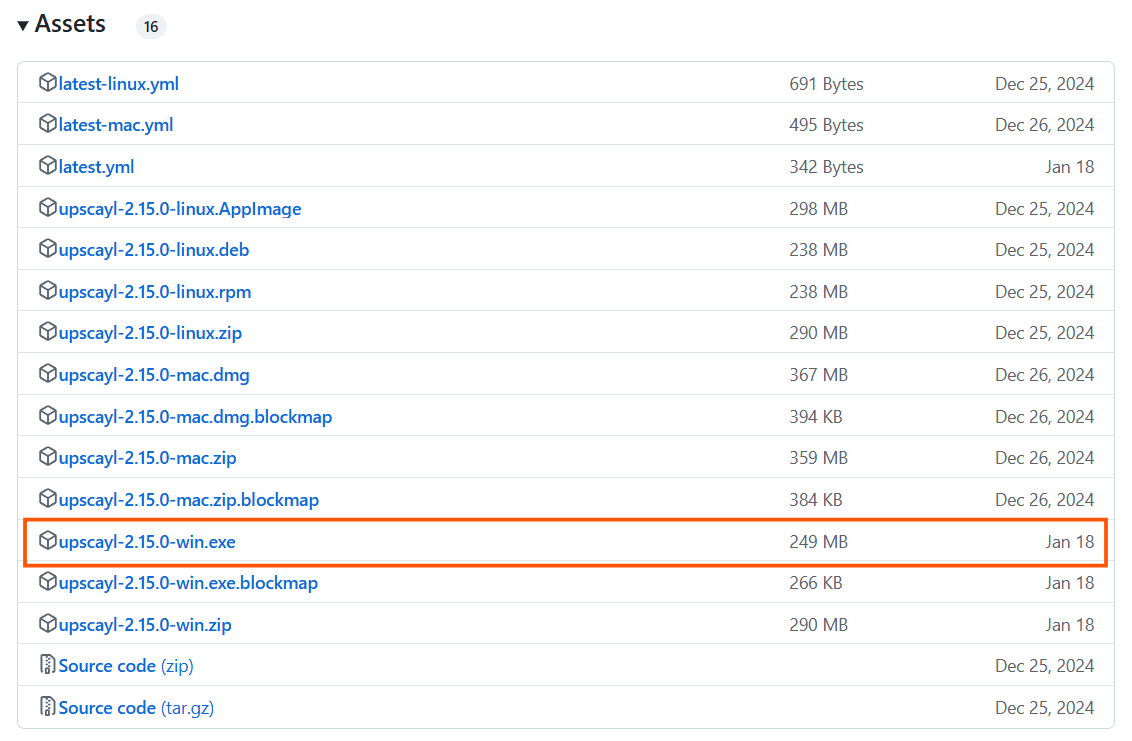
Task: Click the 367 MB size value
Action: point(818,375)
